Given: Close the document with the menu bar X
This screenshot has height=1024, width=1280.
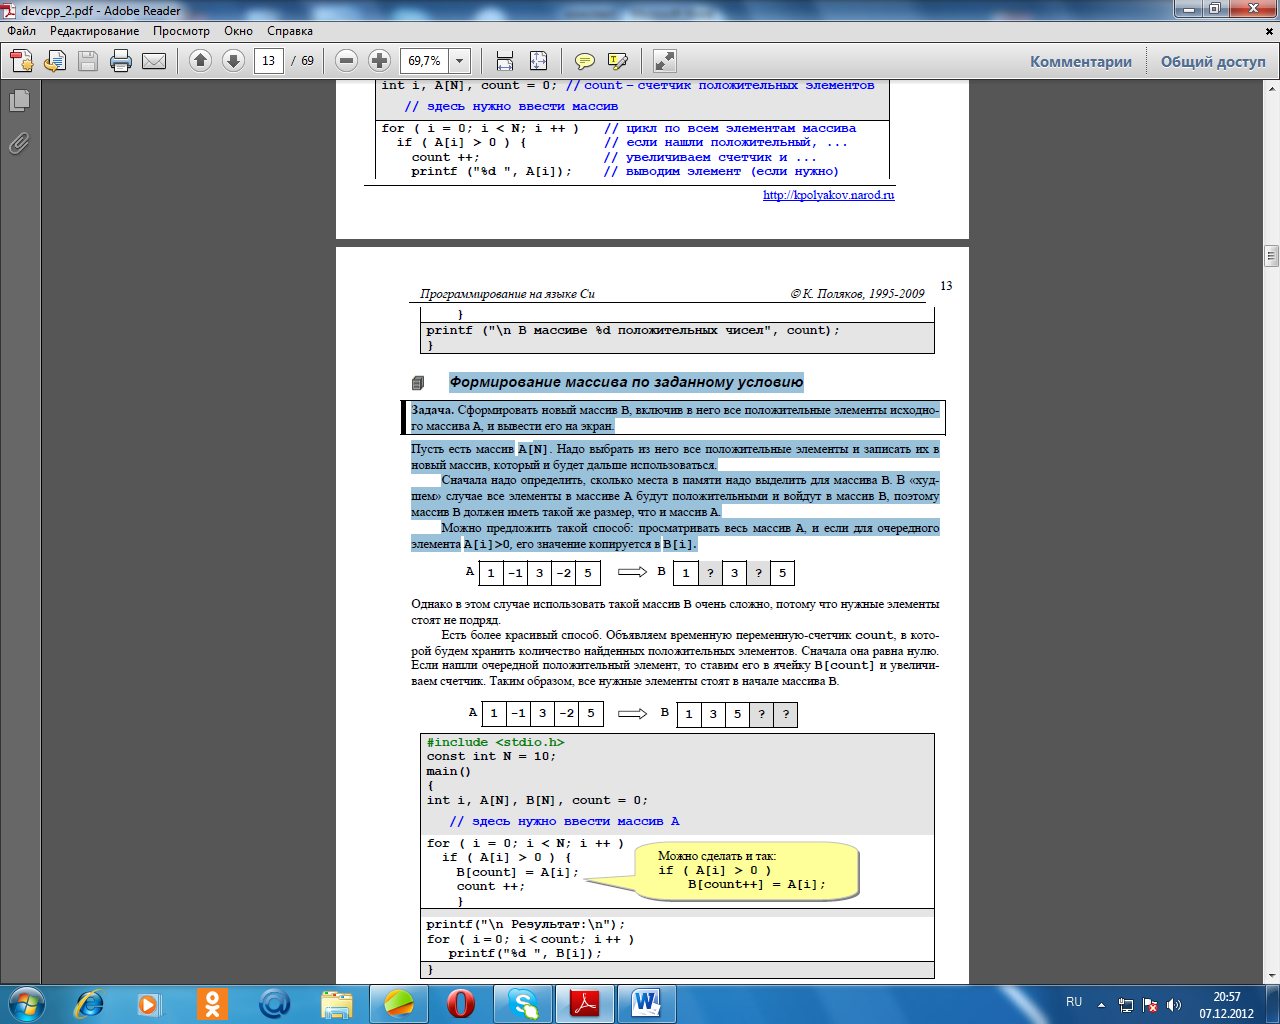Looking at the screenshot, I should point(1271,31).
